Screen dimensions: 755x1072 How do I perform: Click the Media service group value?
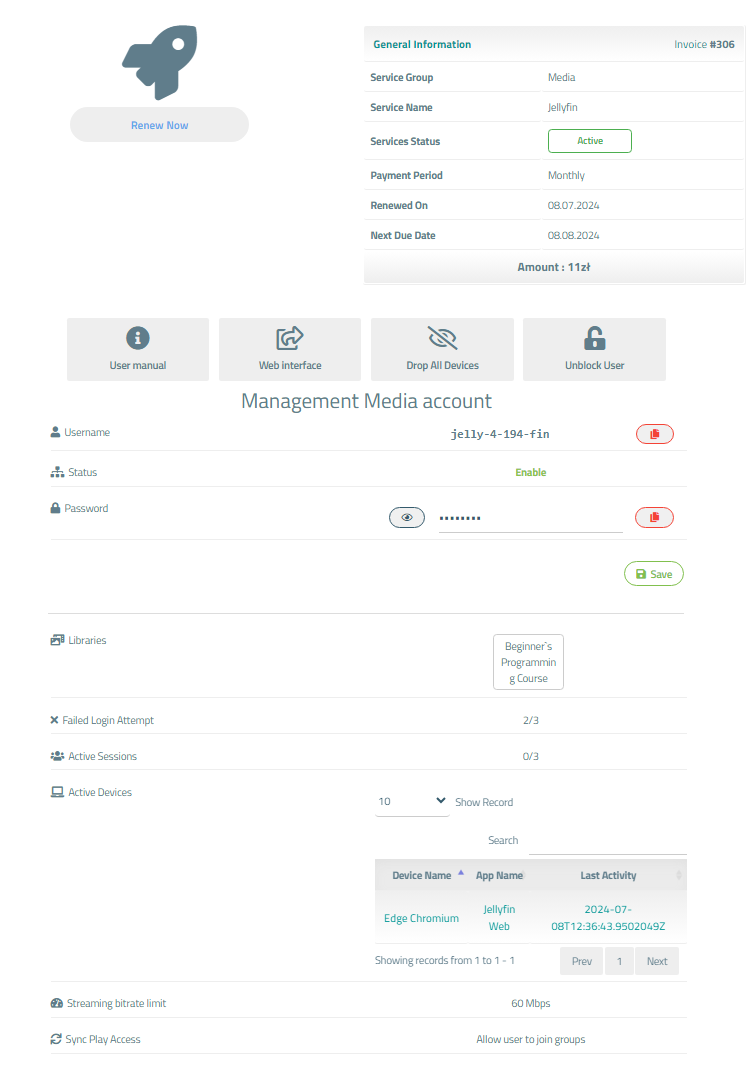click(x=561, y=77)
